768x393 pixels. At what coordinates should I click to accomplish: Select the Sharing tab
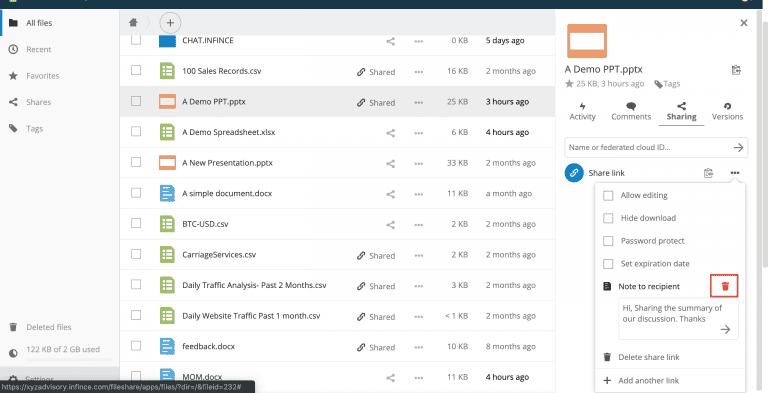(x=681, y=112)
